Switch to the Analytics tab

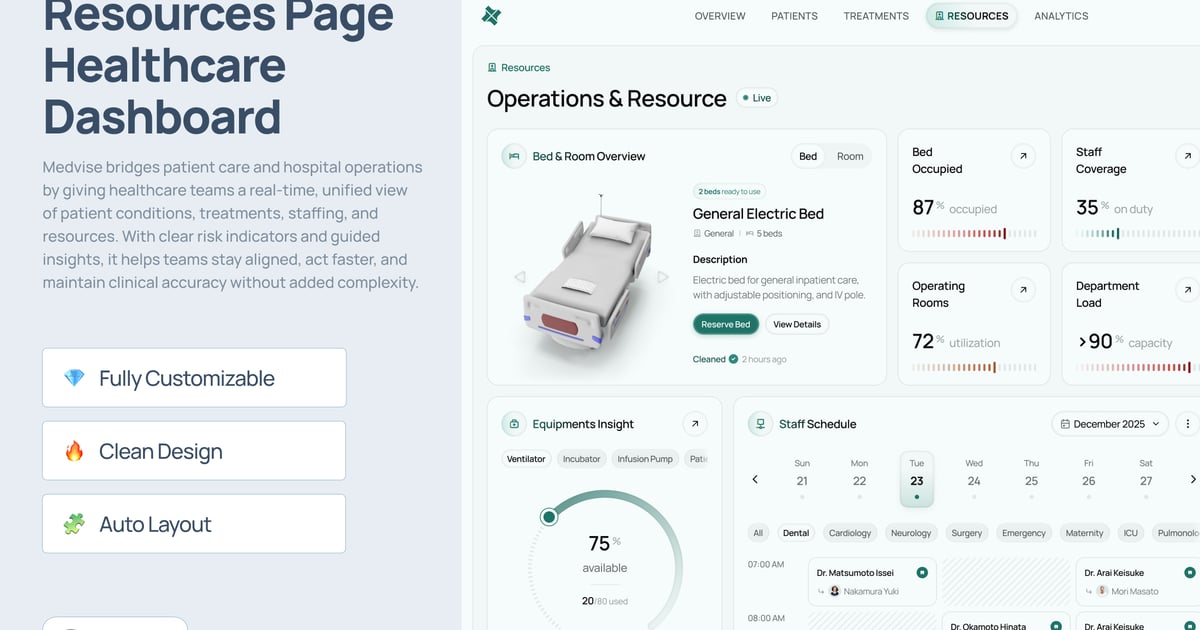[x=1061, y=16]
